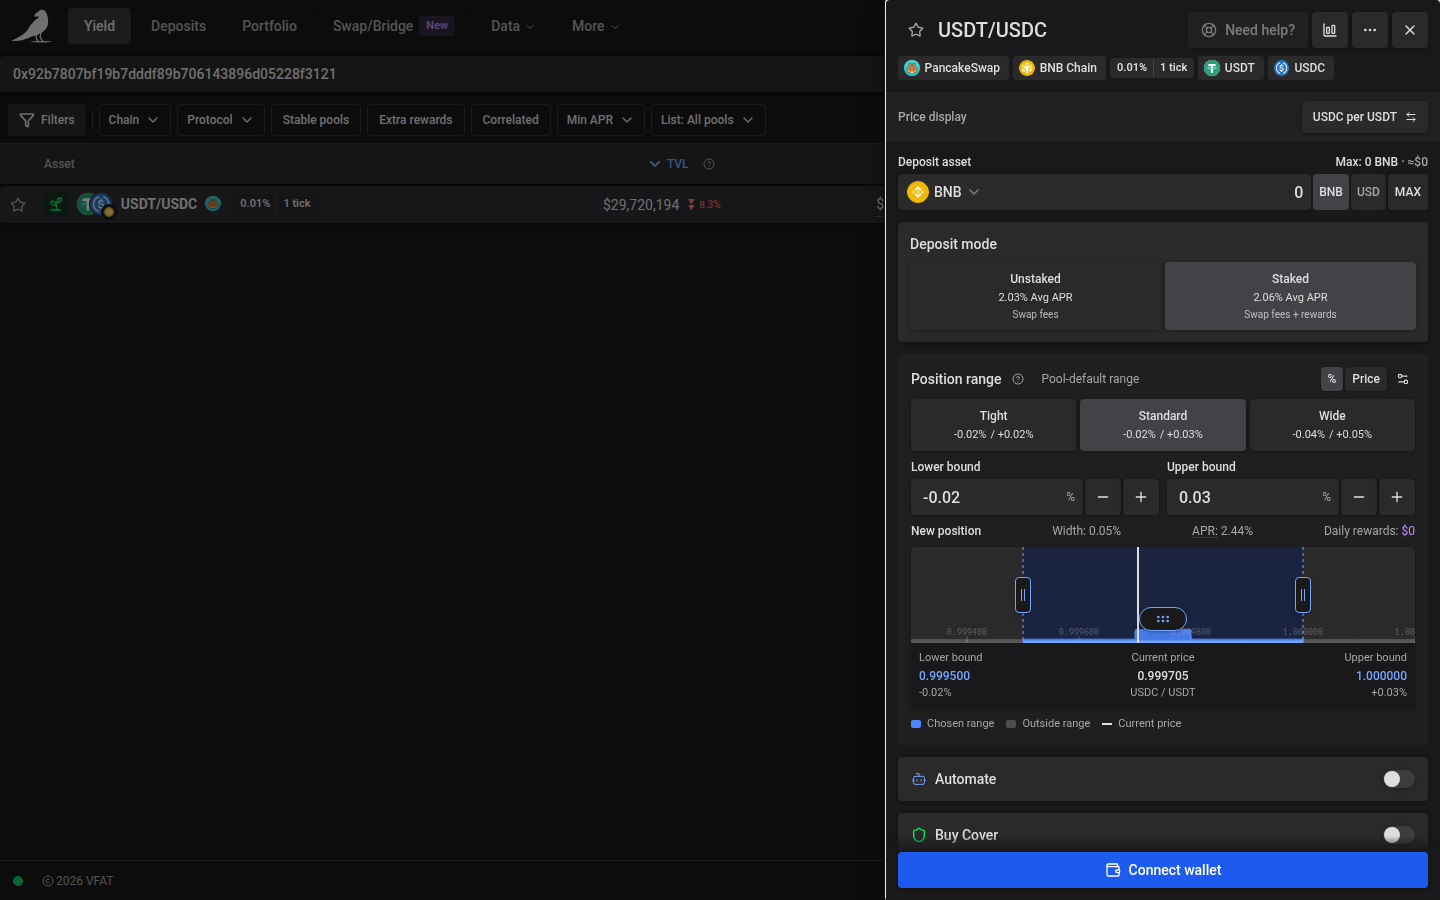Click the Connect wallet button
Screen dimensions: 1440x900
tap(1163, 870)
